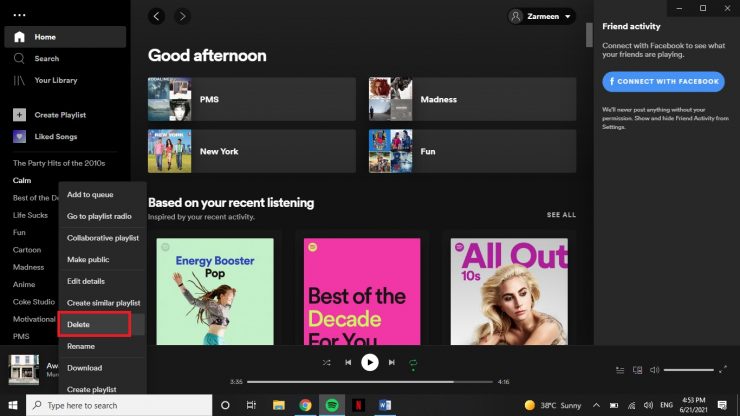Screen dimensions: 740x416
Task: Open Liked Songs heart icon
Action: 19,136
